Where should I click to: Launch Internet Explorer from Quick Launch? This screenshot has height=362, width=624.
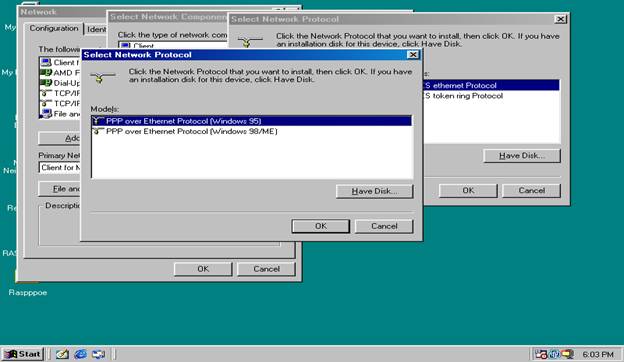click(81, 354)
